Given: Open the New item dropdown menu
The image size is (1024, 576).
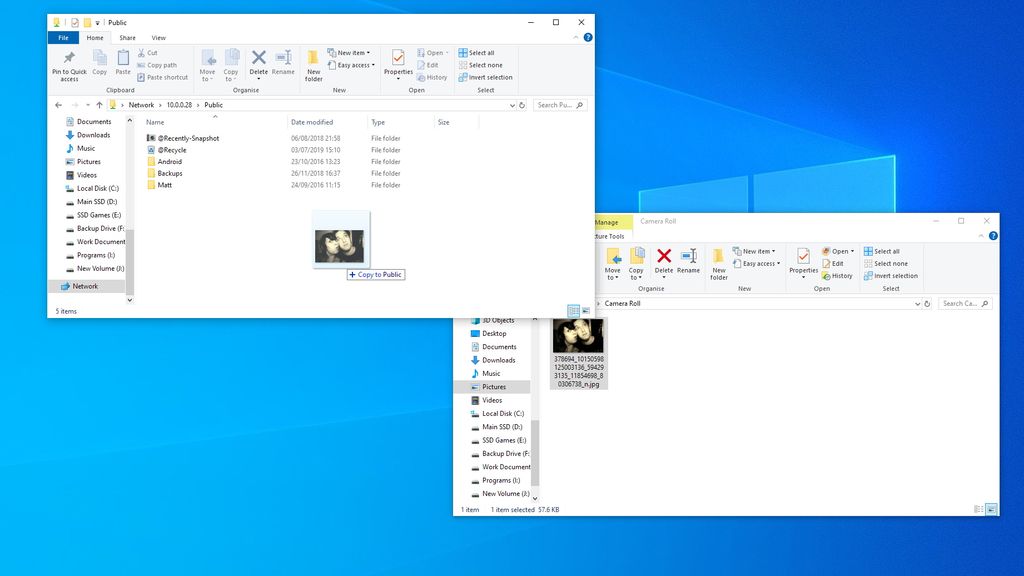Looking at the screenshot, I should coord(350,52).
